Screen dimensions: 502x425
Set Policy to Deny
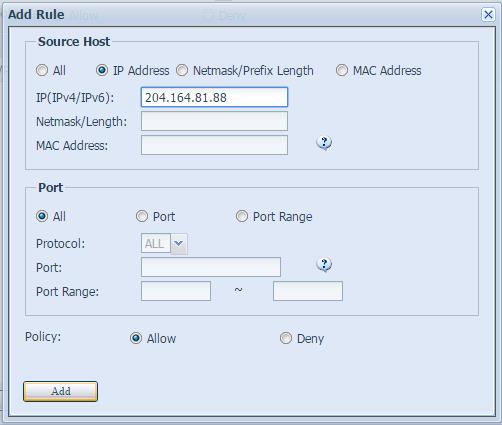286,338
